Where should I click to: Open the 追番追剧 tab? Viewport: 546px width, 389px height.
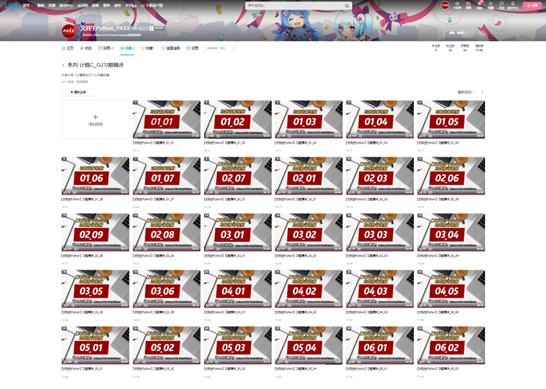[x=171, y=48]
